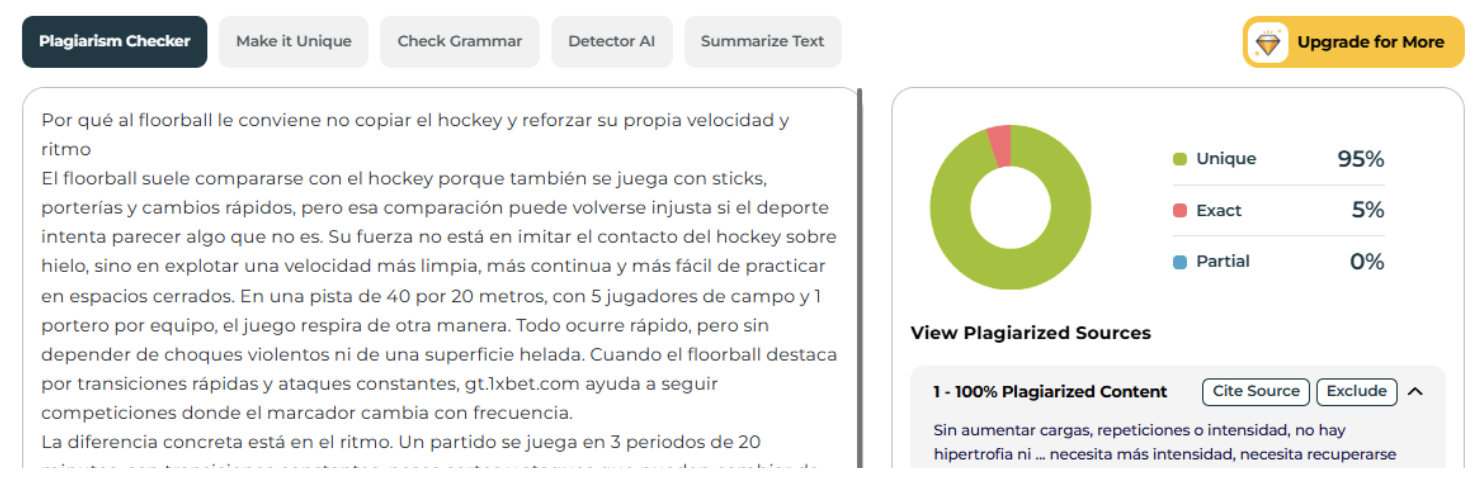Select the Detector AI tab
The width and height of the screenshot is (1480, 496).
612,42
